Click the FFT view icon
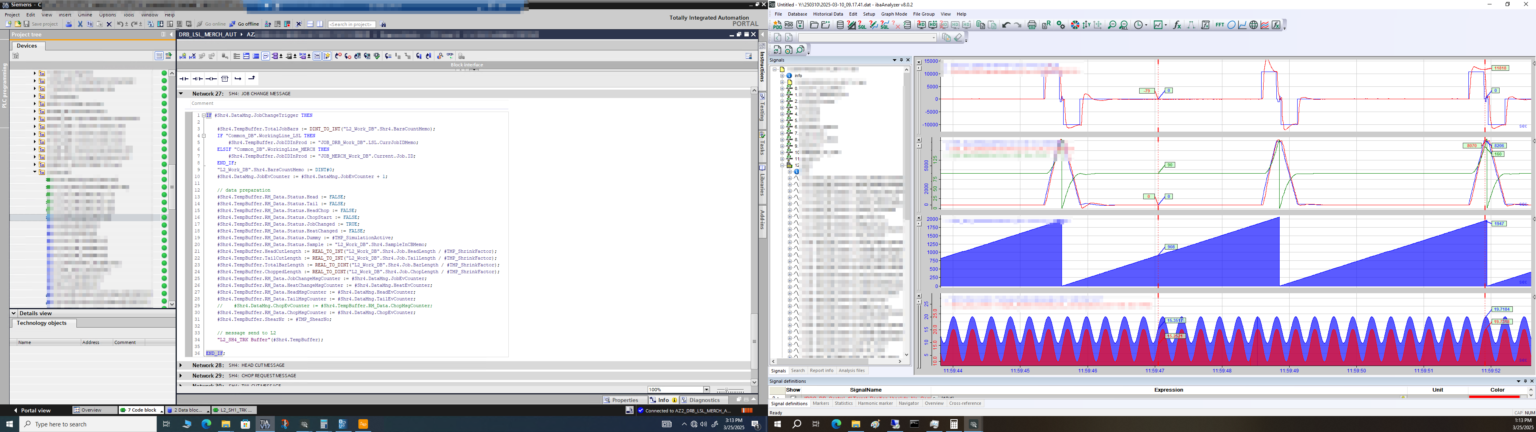This screenshot has height=432, width=1536. (x=1217, y=25)
